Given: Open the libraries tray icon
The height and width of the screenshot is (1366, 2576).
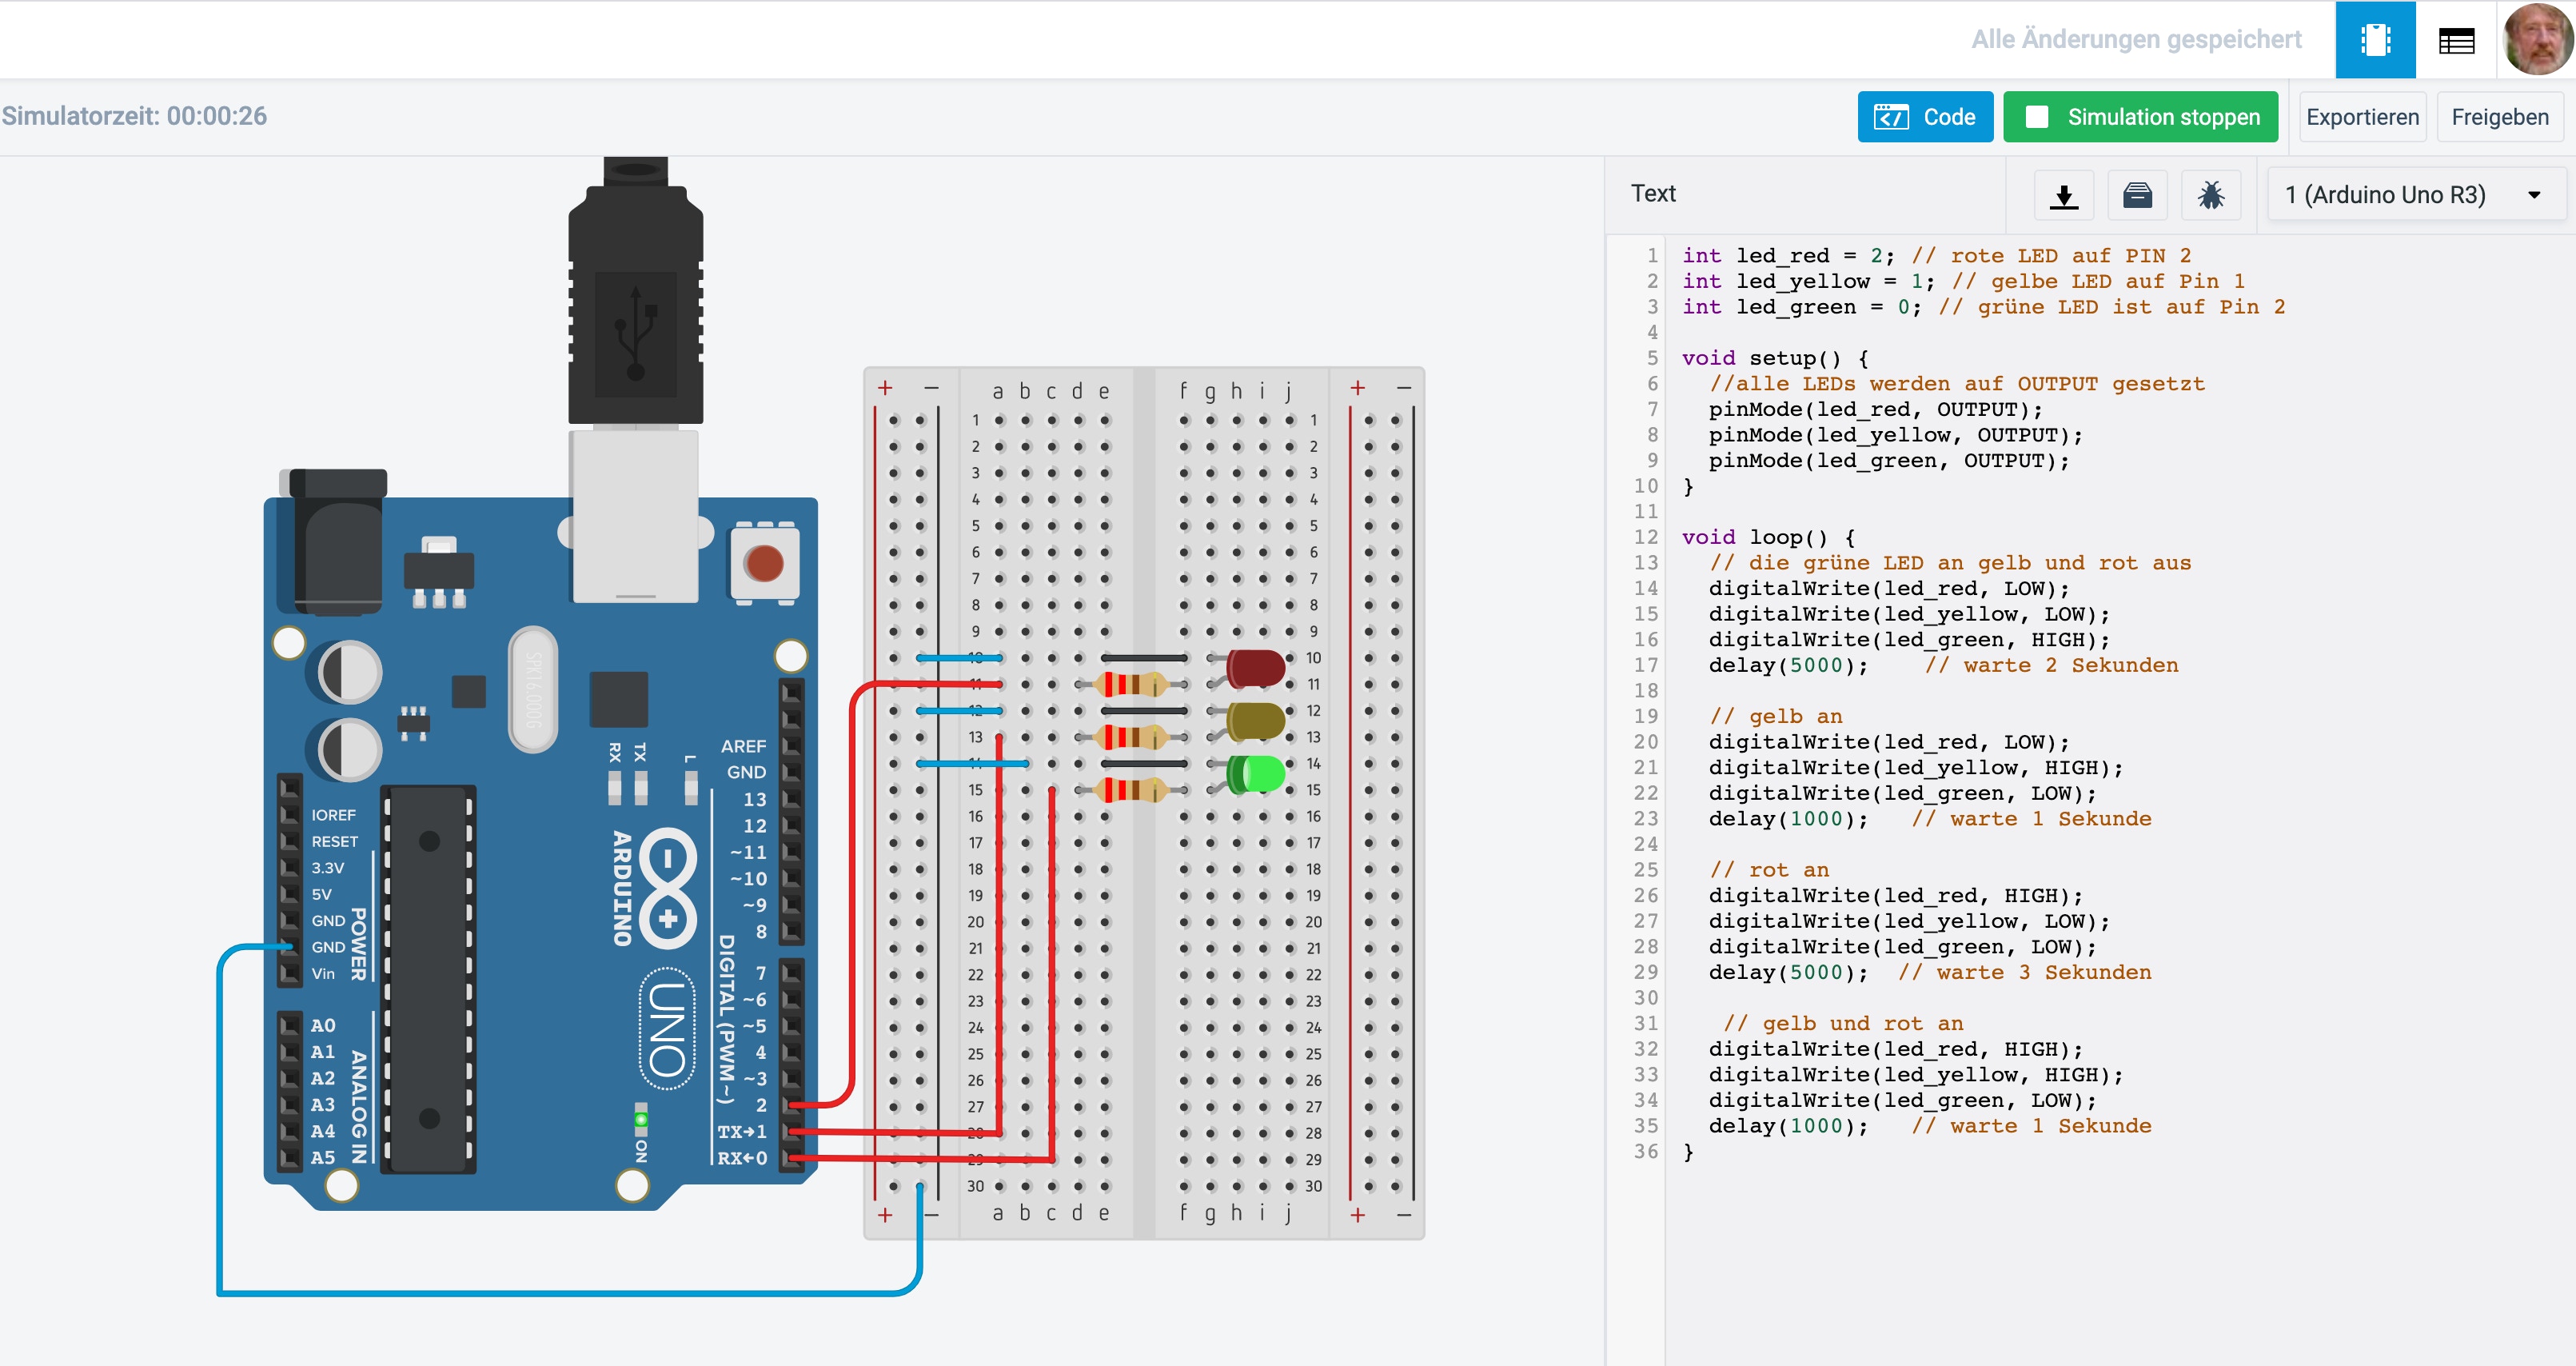Looking at the screenshot, I should [x=2137, y=194].
